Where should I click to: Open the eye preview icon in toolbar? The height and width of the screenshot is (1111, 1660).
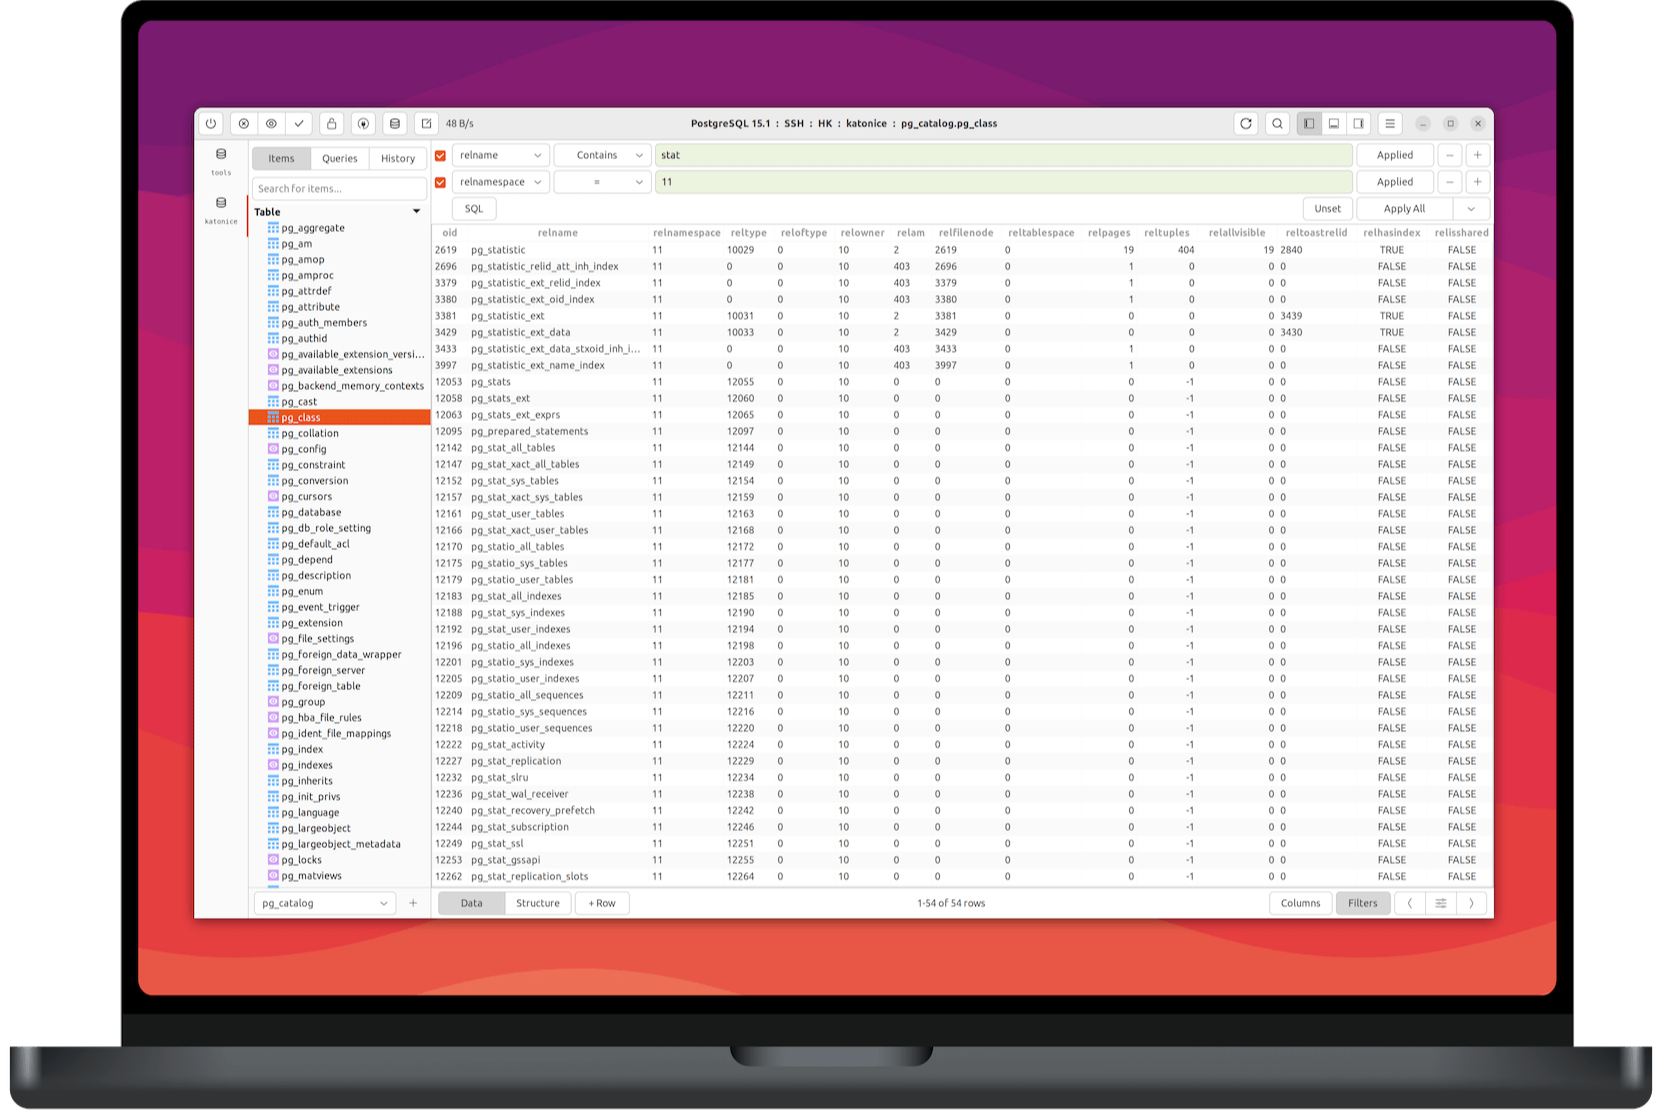(x=272, y=123)
